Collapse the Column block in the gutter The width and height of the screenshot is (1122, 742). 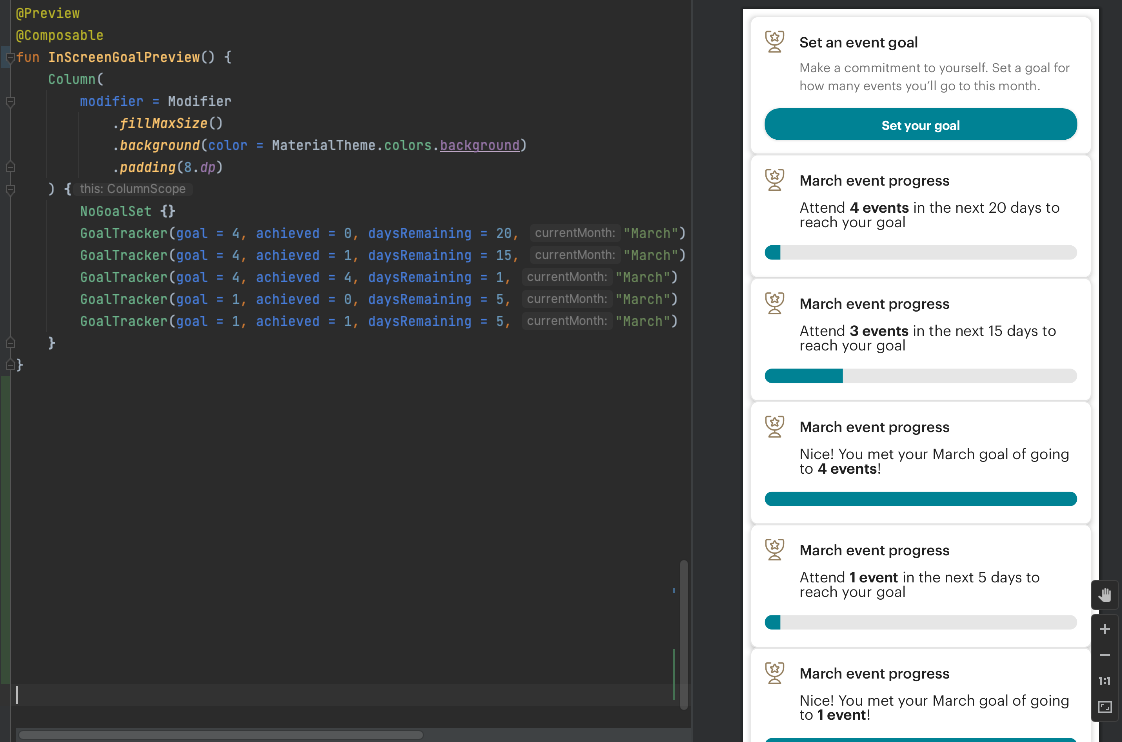(10, 188)
